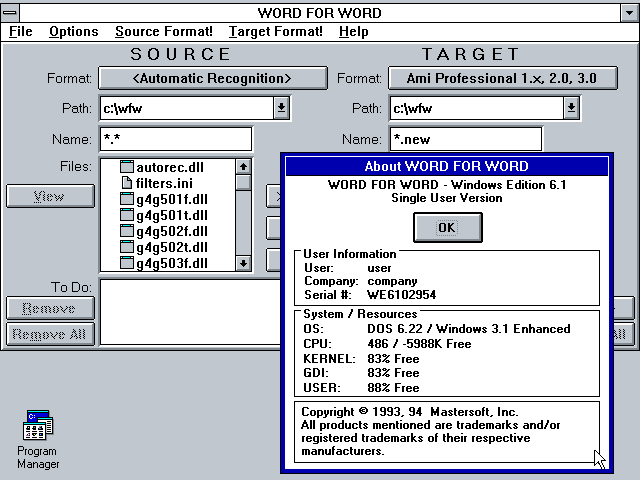This screenshot has height=480, width=640.
Task: Open the File menu
Action: (20, 31)
